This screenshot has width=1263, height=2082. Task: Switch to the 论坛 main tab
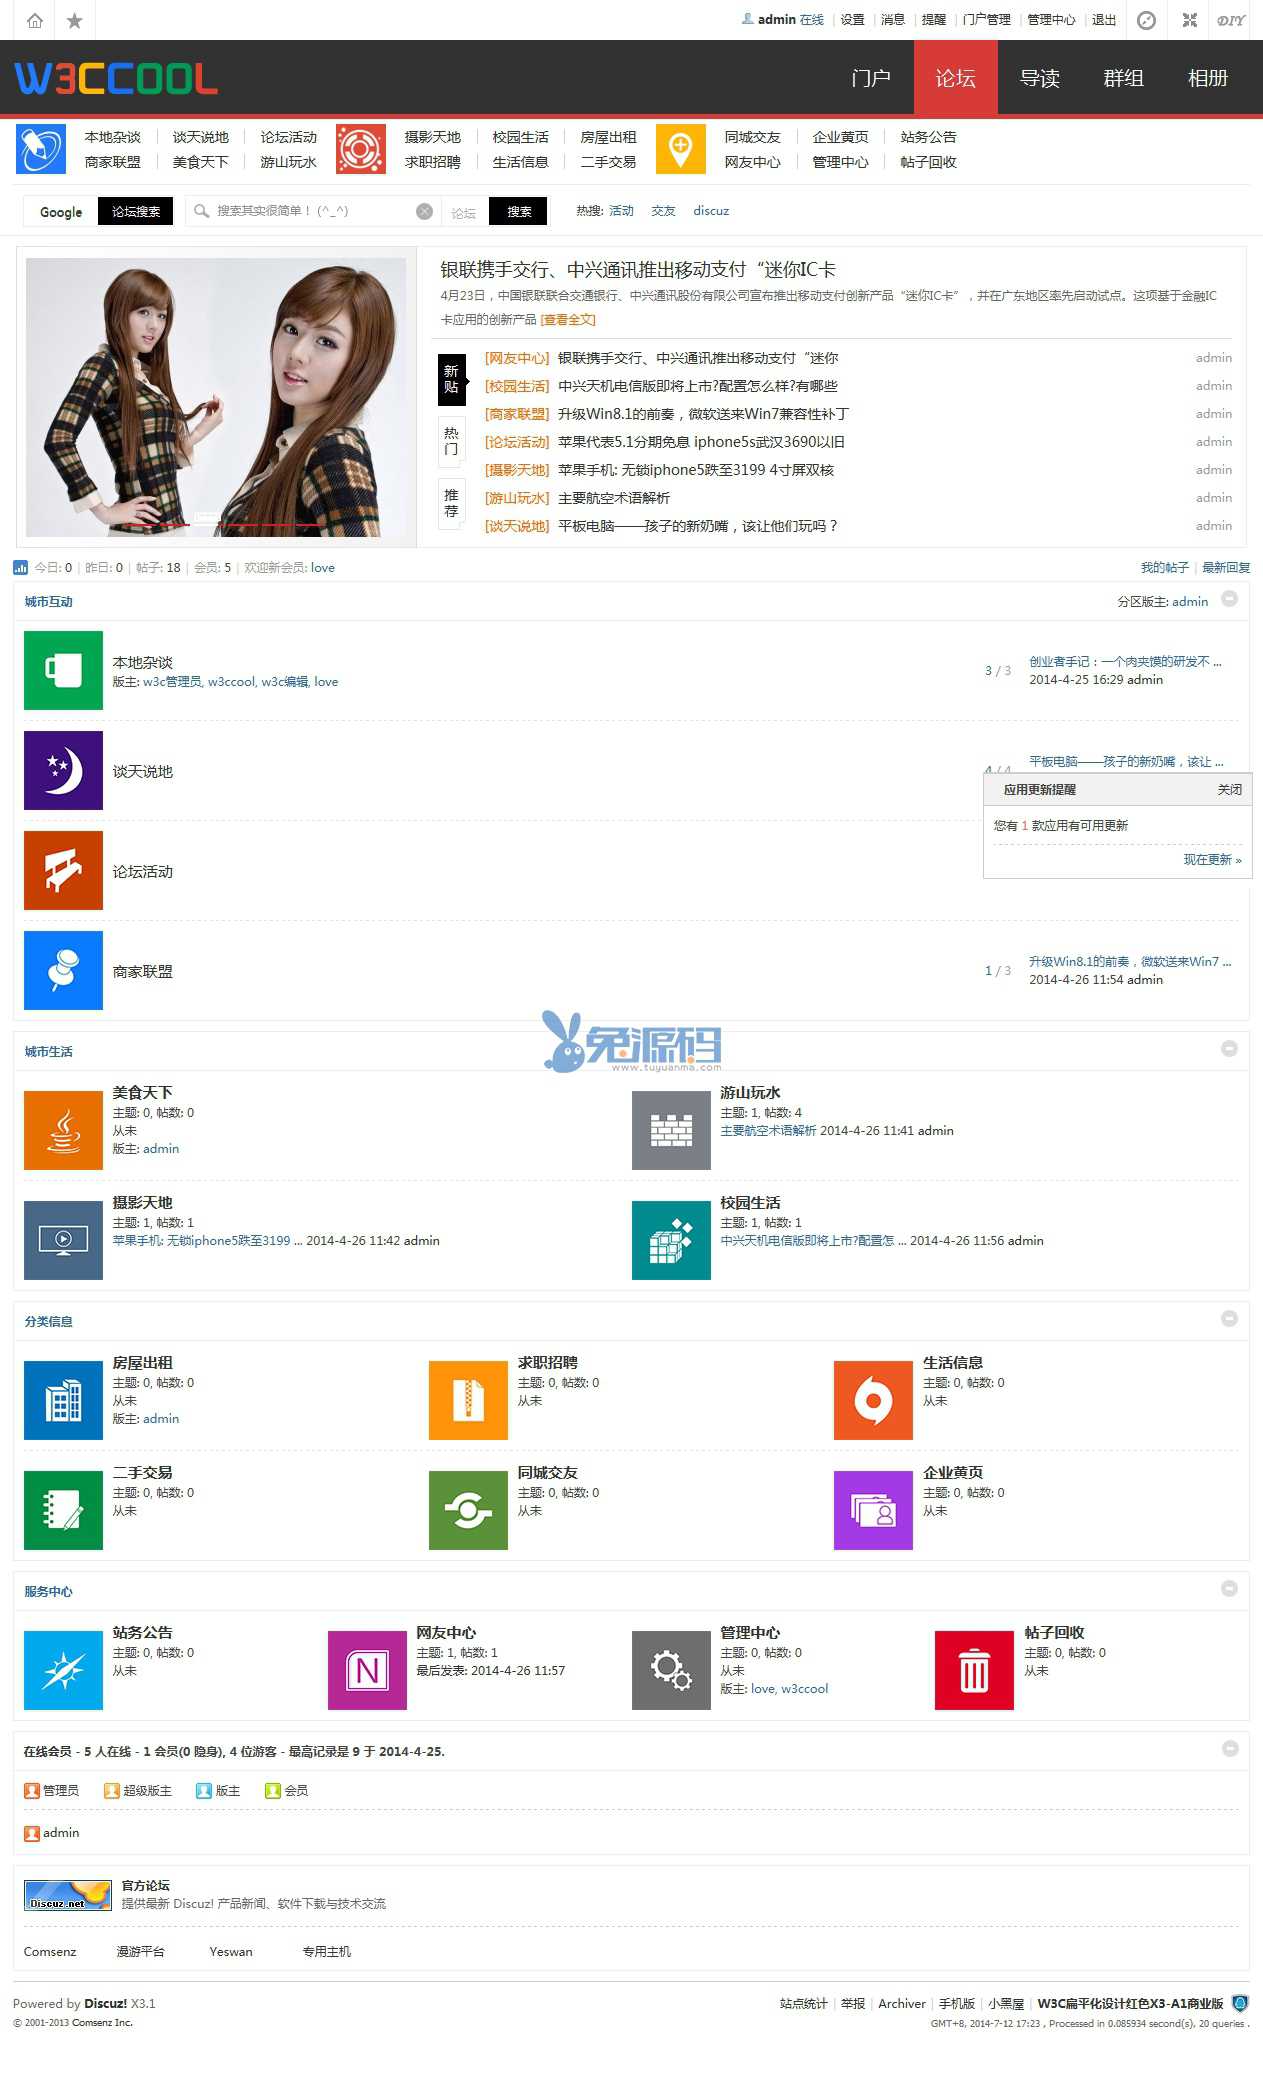tap(955, 78)
